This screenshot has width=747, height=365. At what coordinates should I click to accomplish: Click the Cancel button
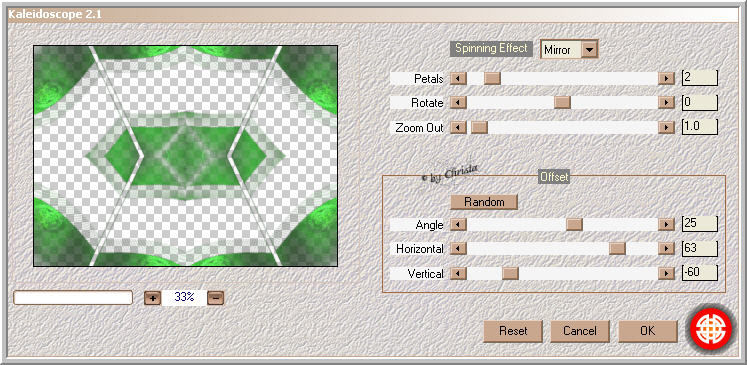580,331
